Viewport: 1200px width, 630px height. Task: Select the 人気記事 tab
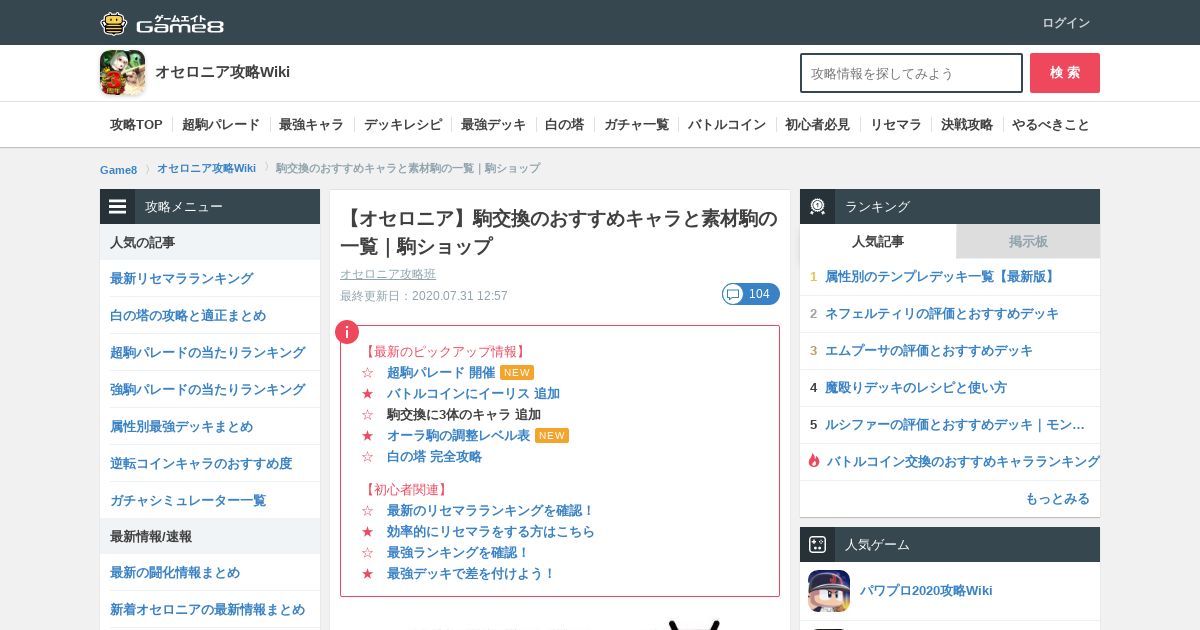(x=878, y=241)
